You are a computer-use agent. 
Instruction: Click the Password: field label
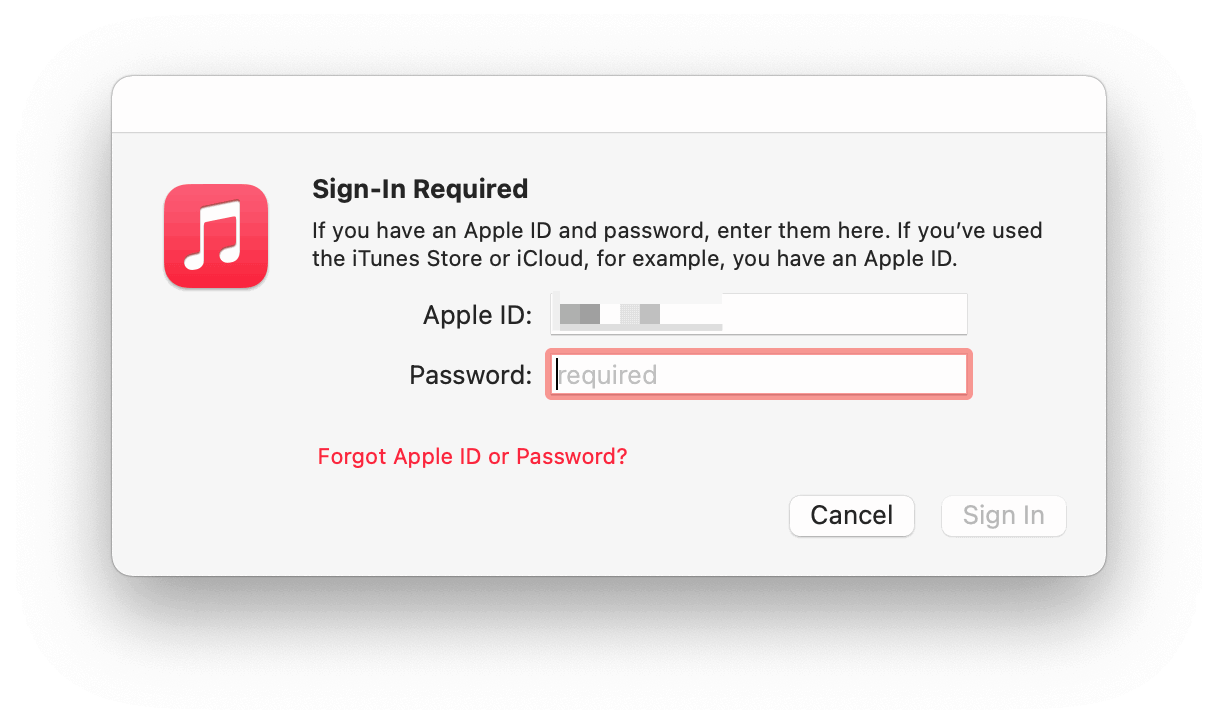470,376
